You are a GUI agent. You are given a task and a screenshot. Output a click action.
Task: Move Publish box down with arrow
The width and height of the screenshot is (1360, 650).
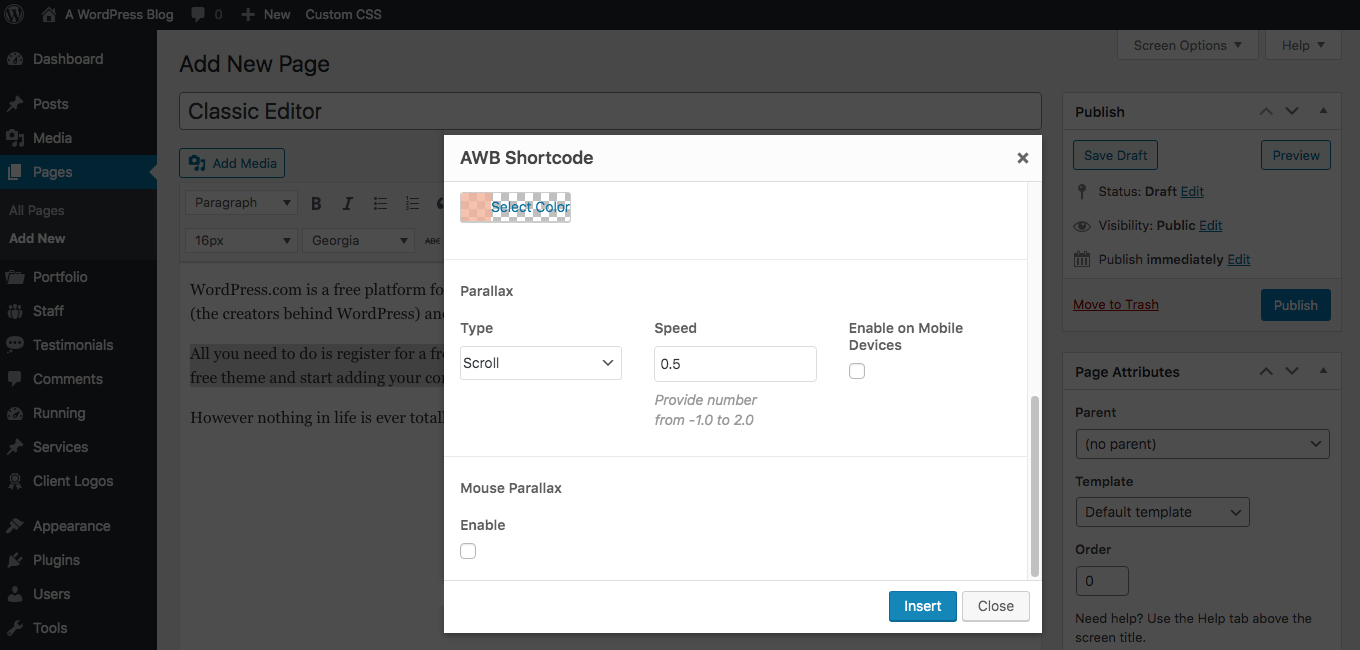click(x=1292, y=112)
